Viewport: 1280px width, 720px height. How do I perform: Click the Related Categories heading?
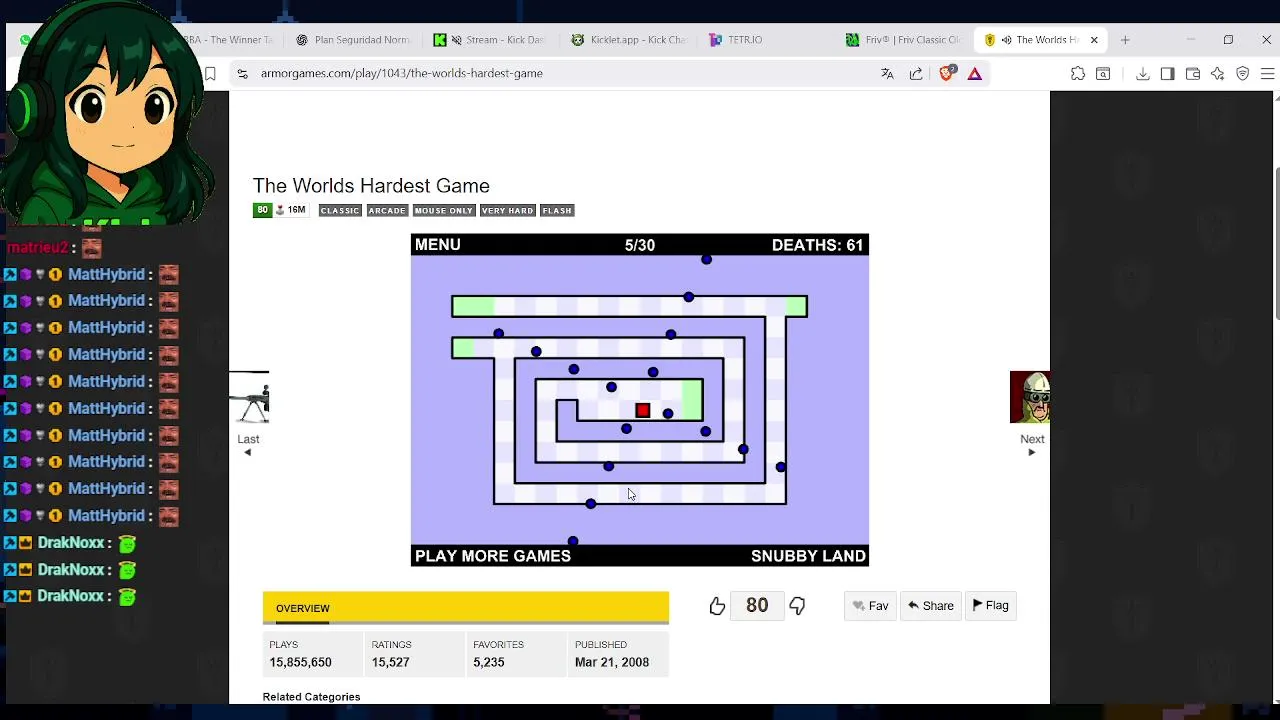click(311, 697)
